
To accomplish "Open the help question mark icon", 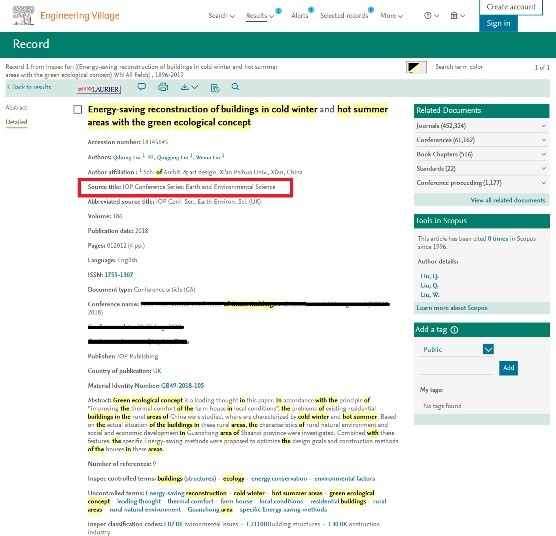I will tap(431, 16).
